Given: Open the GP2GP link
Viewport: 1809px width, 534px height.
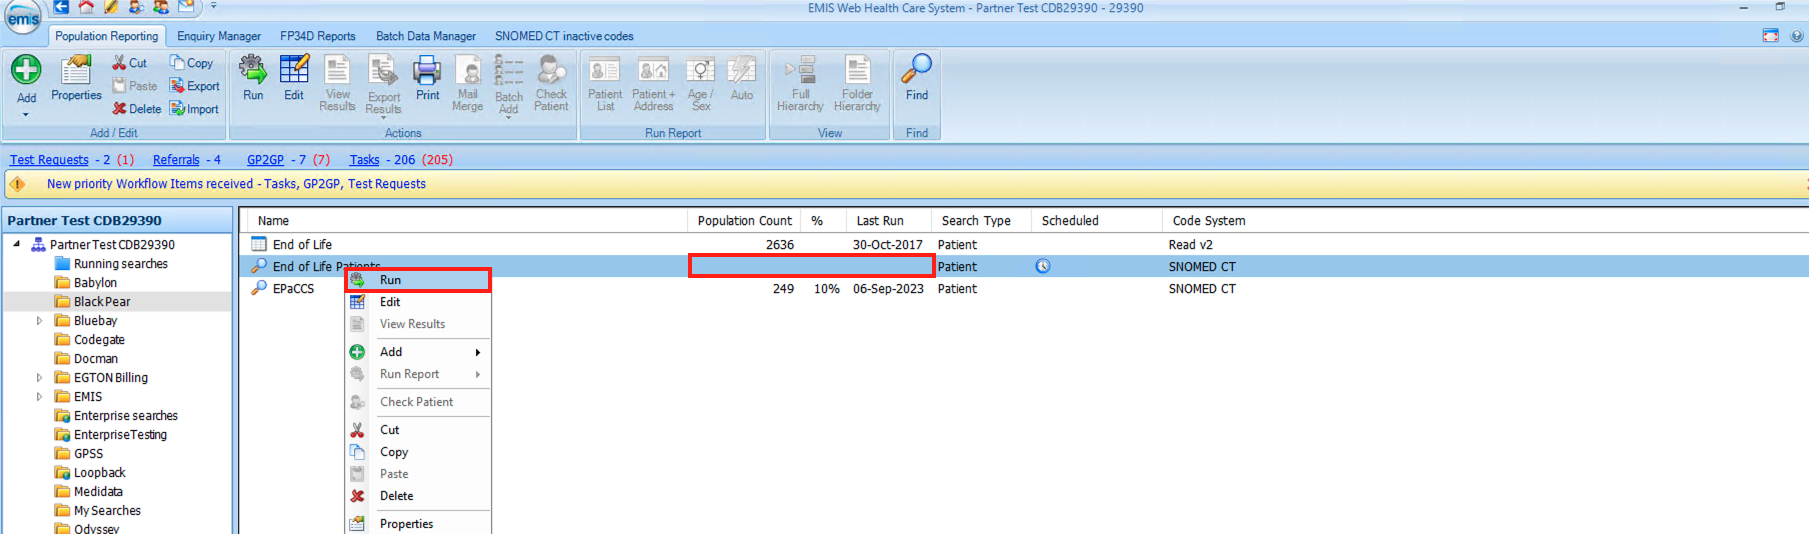Looking at the screenshot, I should [265, 160].
